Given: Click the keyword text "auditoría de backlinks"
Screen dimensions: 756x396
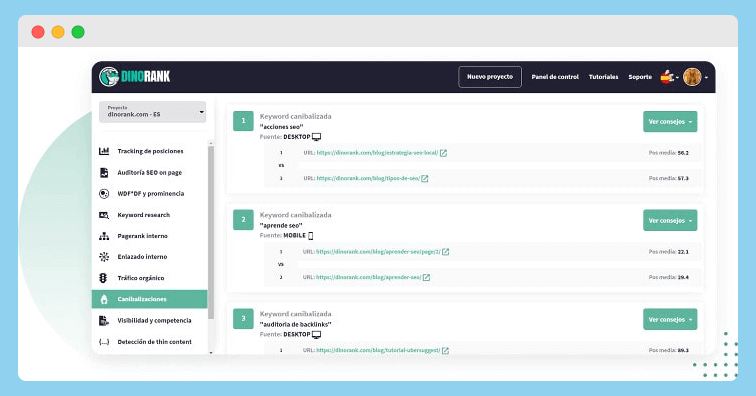Looking at the screenshot, I should coord(296,325).
